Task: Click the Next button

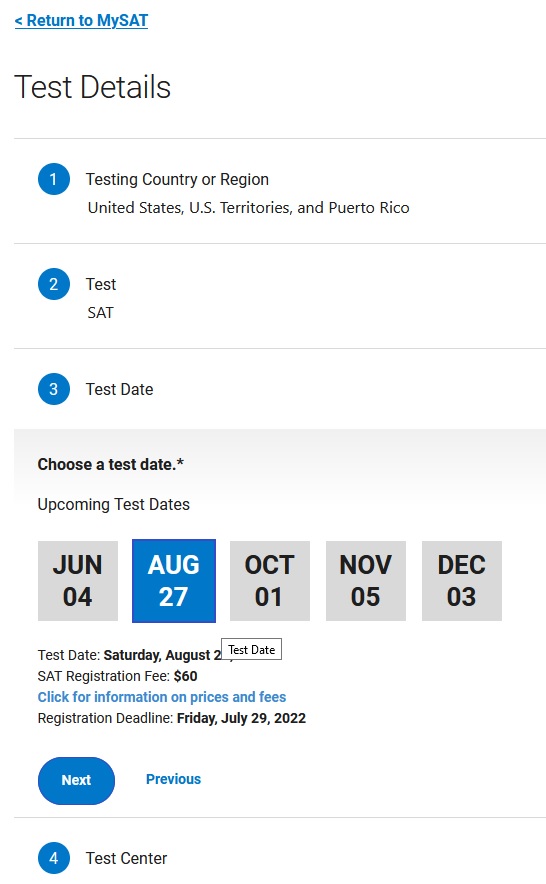Action: (x=76, y=780)
